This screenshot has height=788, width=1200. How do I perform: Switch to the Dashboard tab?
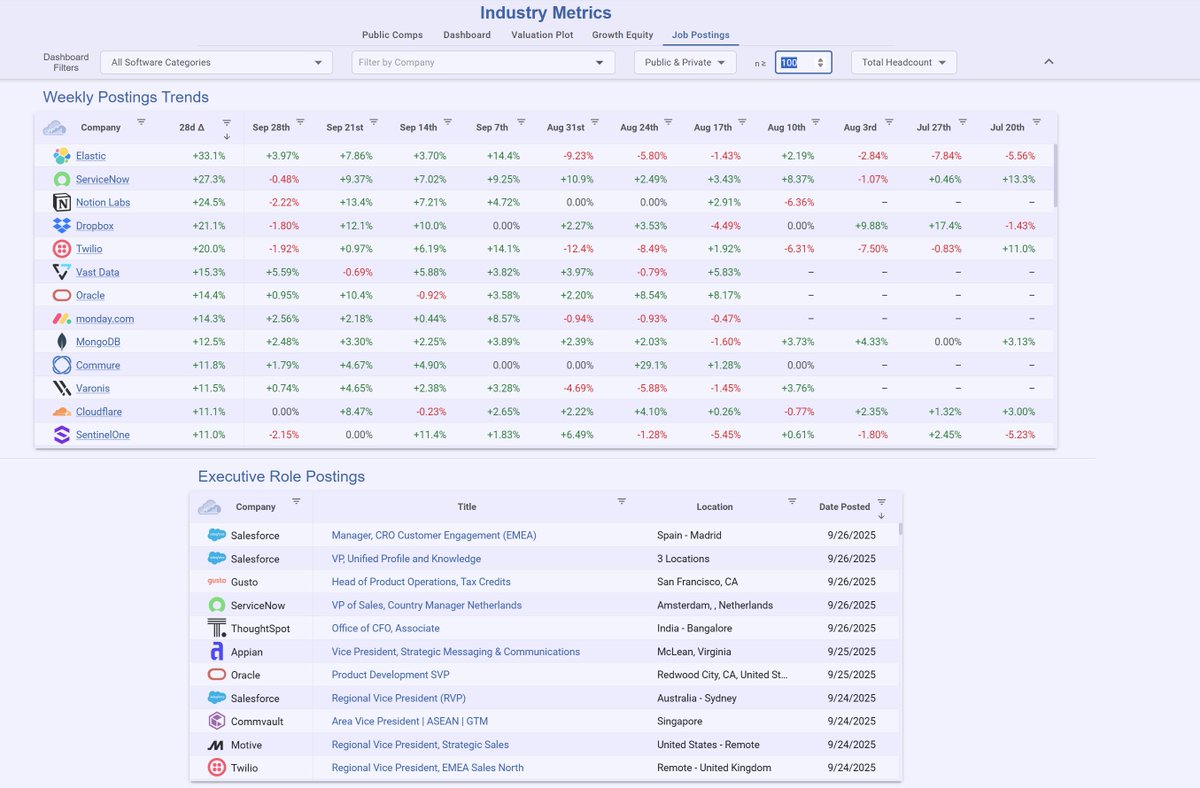(x=466, y=34)
